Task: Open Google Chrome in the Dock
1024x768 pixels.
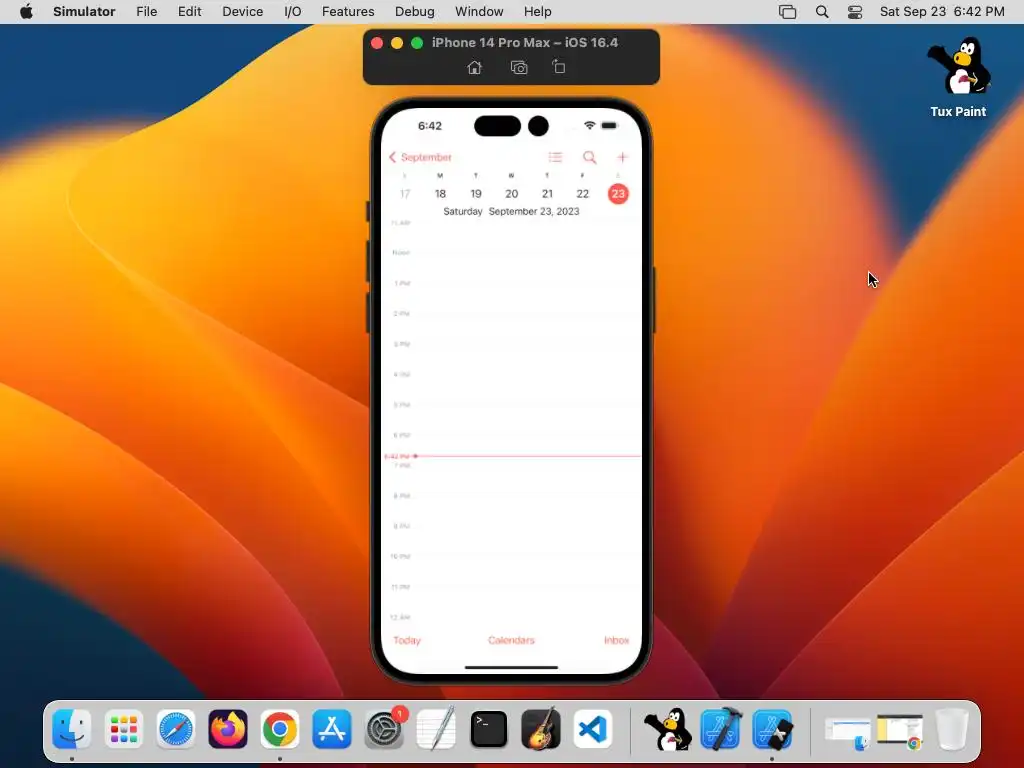Action: pyautogui.click(x=280, y=729)
